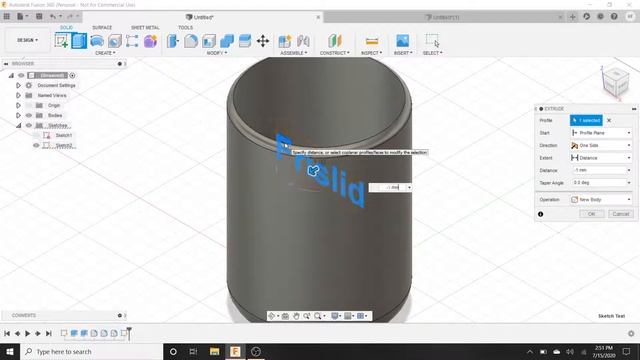Viewport: 640px width, 360px height.
Task: Click the Select tool icon
Action: tap(432, 41)
